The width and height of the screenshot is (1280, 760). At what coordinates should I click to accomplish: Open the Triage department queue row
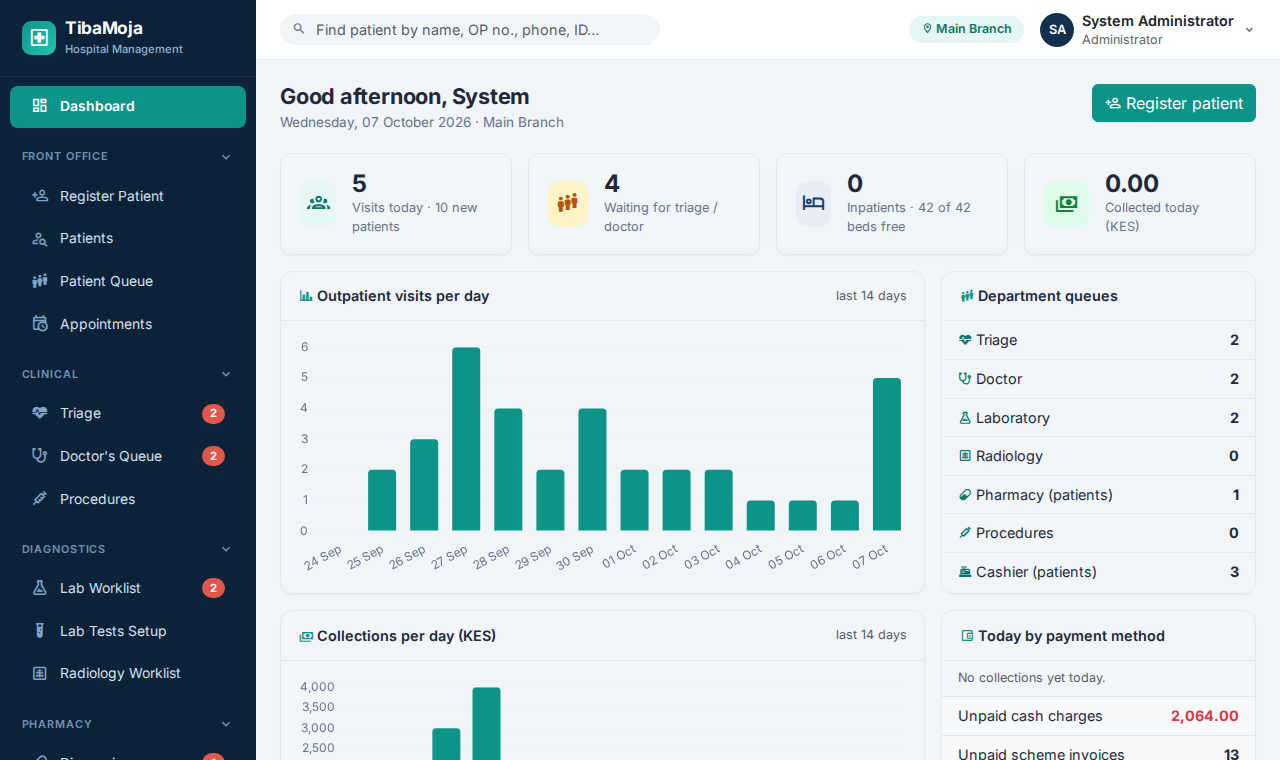1098,340
